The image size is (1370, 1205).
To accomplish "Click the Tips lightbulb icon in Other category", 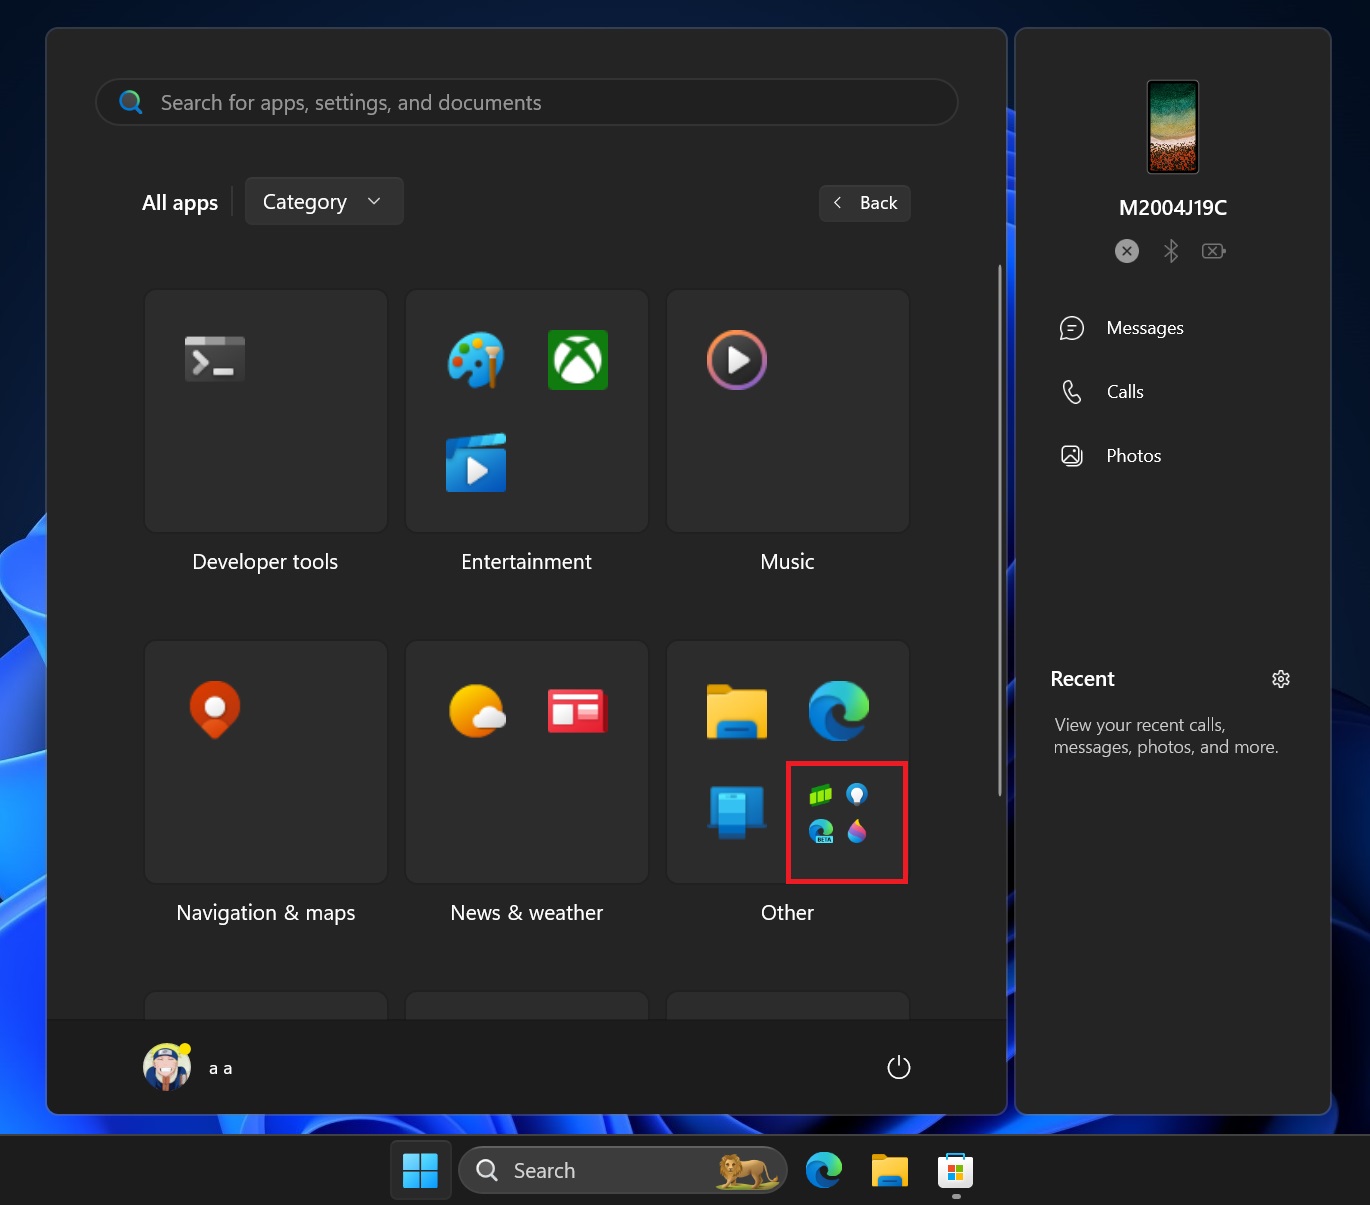I will (x=858, y=794).
